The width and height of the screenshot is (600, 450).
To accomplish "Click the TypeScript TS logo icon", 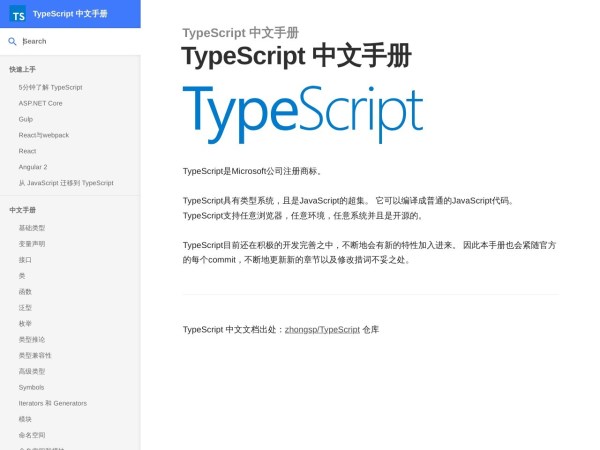I will 17,14.
